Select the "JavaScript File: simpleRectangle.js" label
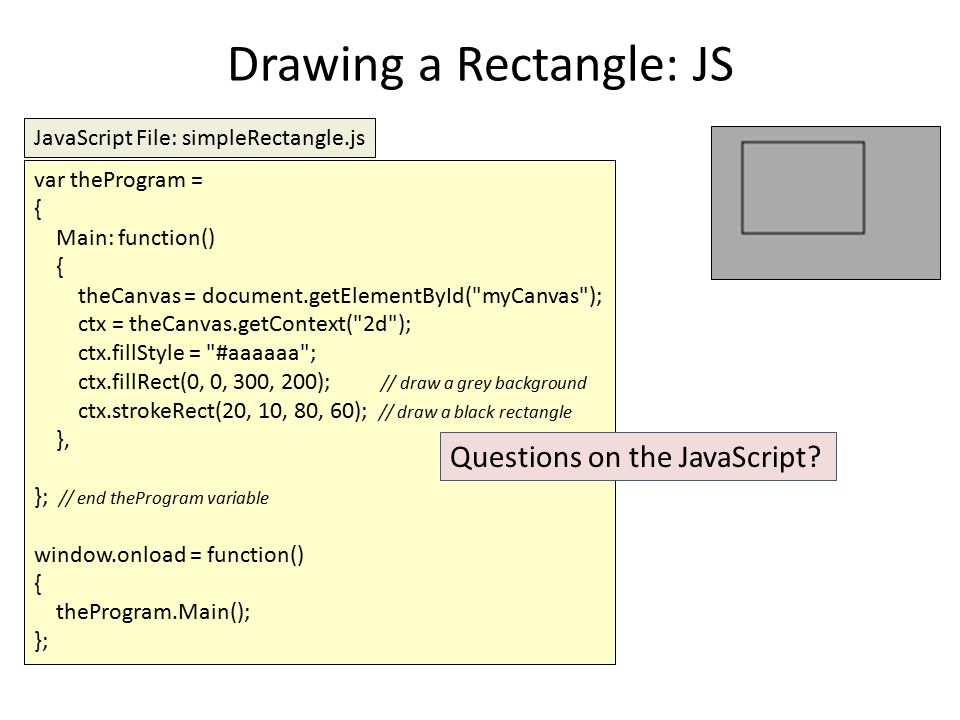This screenshot has height=720, width=960. (200, 138)
